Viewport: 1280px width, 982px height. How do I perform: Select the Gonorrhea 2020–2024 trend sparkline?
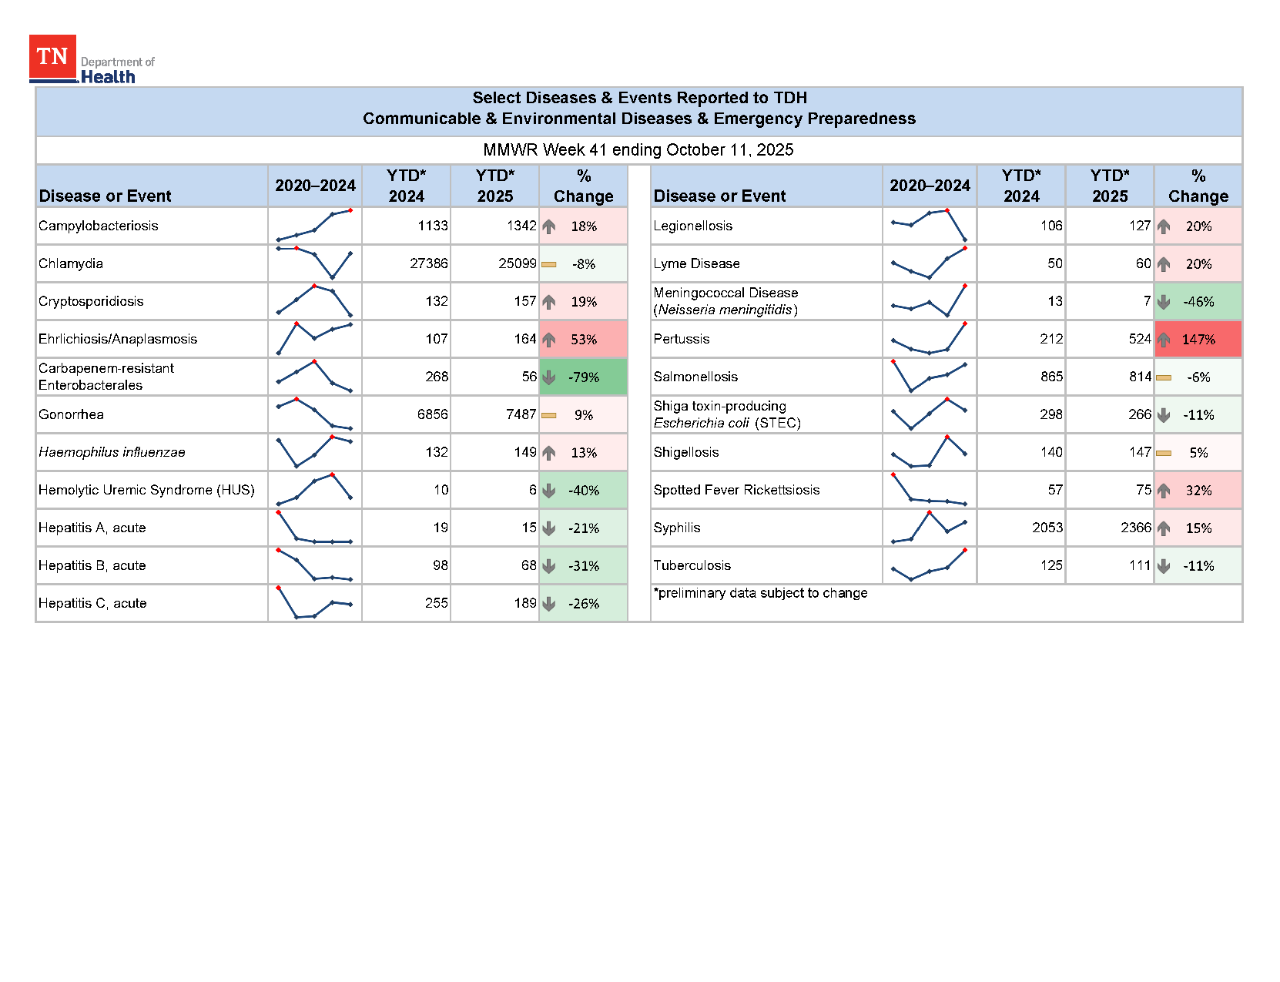(314, 414)
